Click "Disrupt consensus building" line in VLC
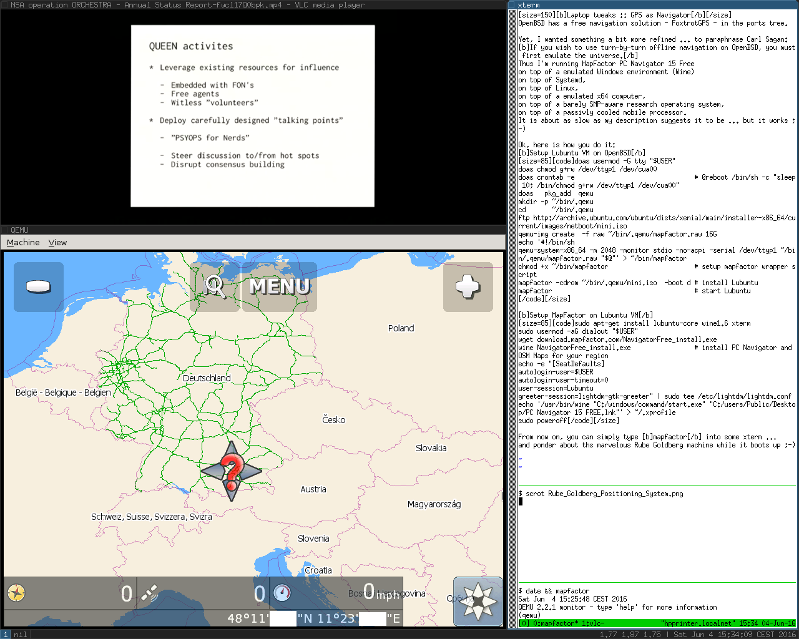Screen dimensions: 799x639 (227, 165)
